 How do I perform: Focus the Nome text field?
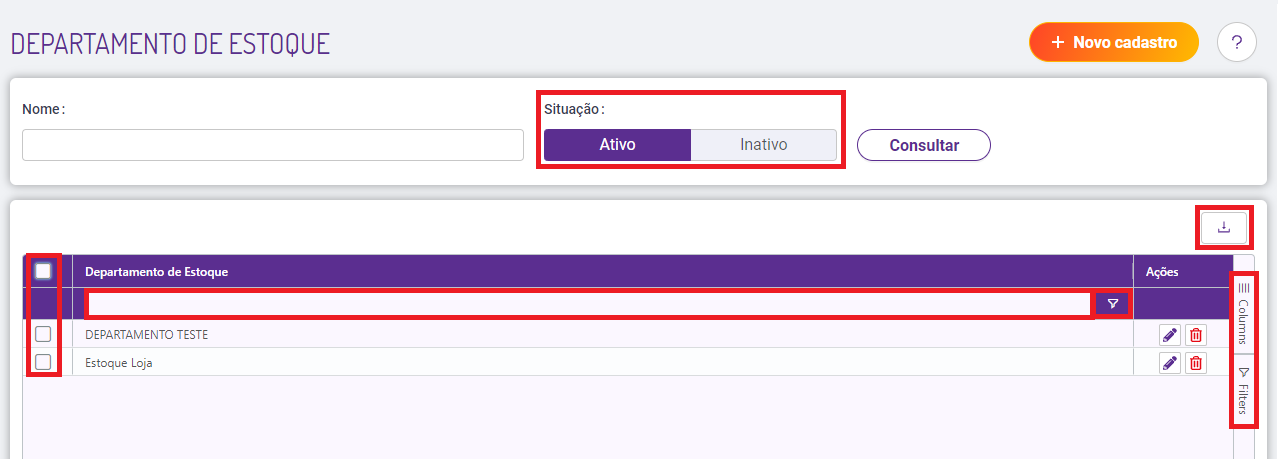tap(272, 145)
